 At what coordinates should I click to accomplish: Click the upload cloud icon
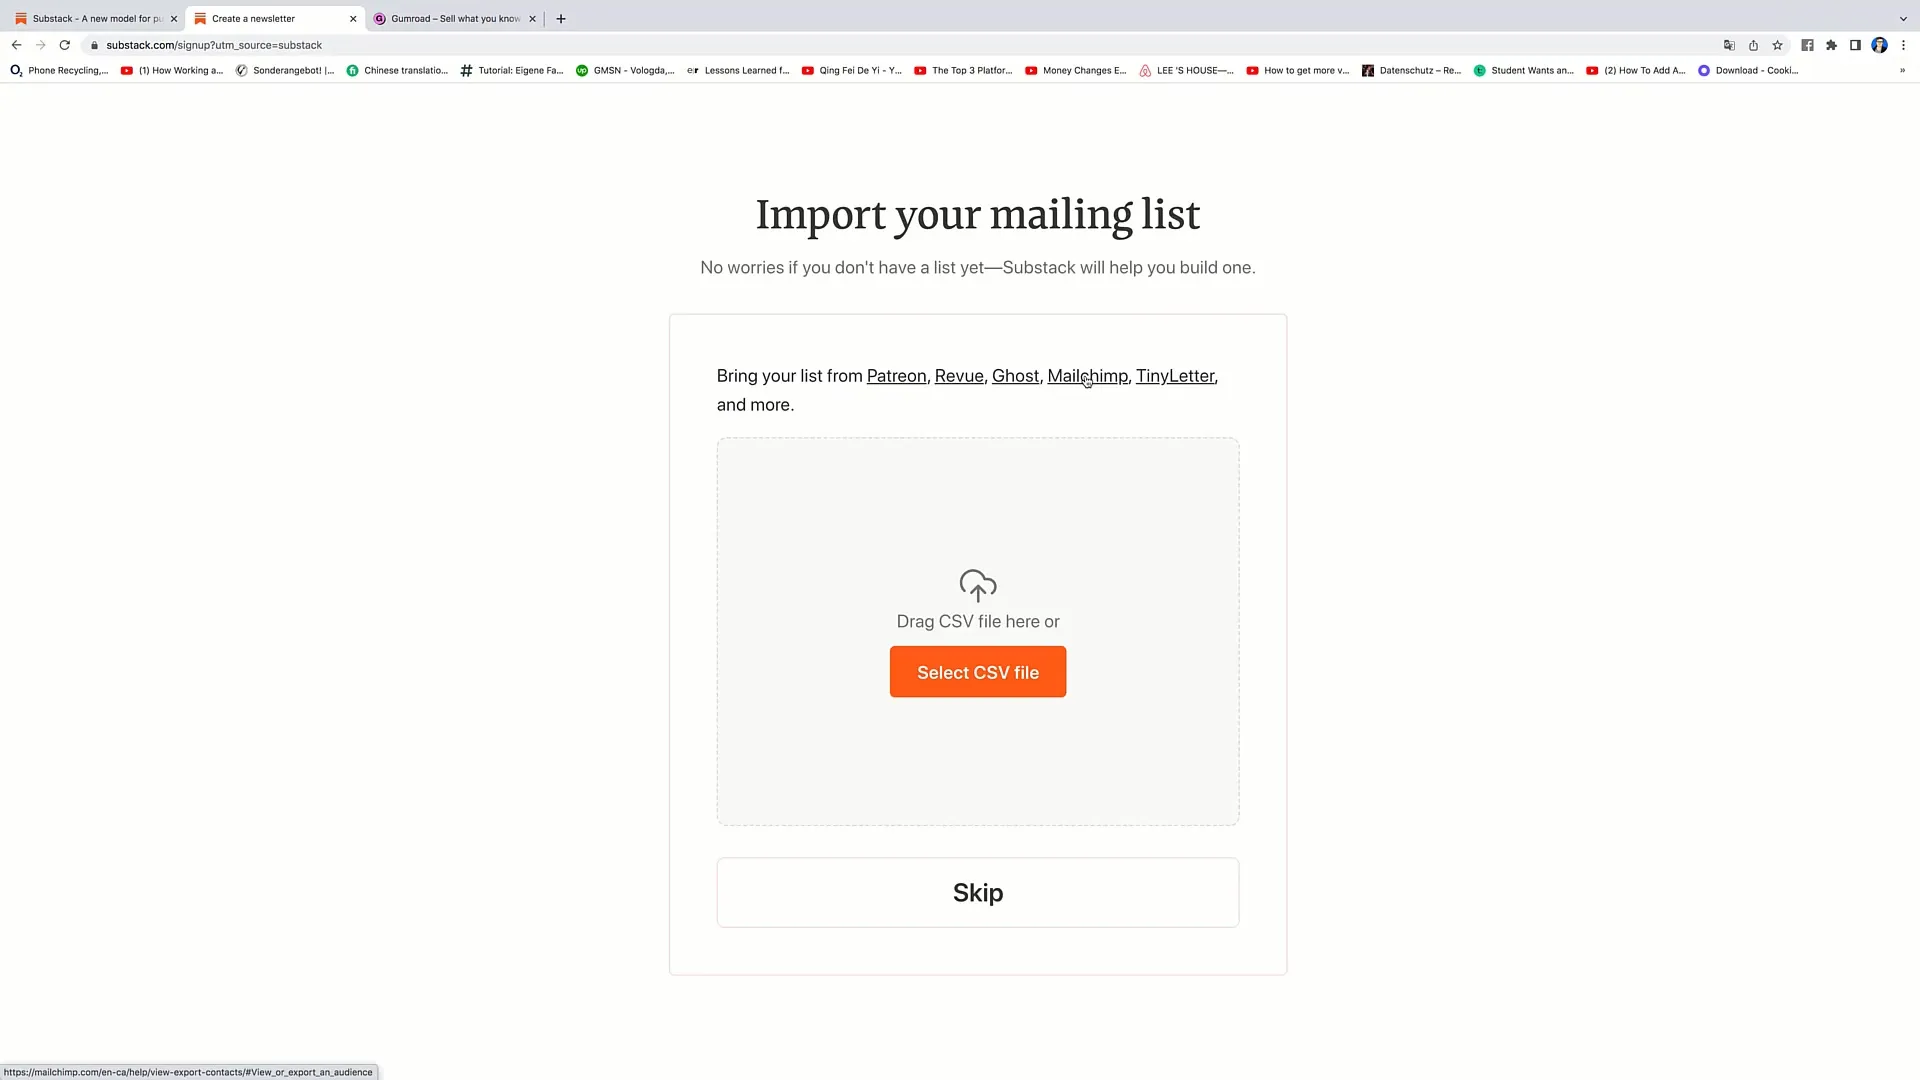click(x=978, y=584)
